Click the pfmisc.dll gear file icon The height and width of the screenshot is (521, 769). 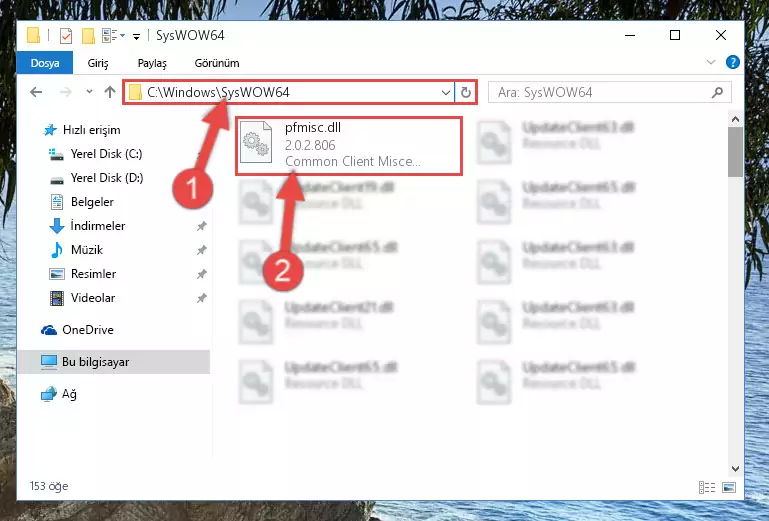click(256, 142)
